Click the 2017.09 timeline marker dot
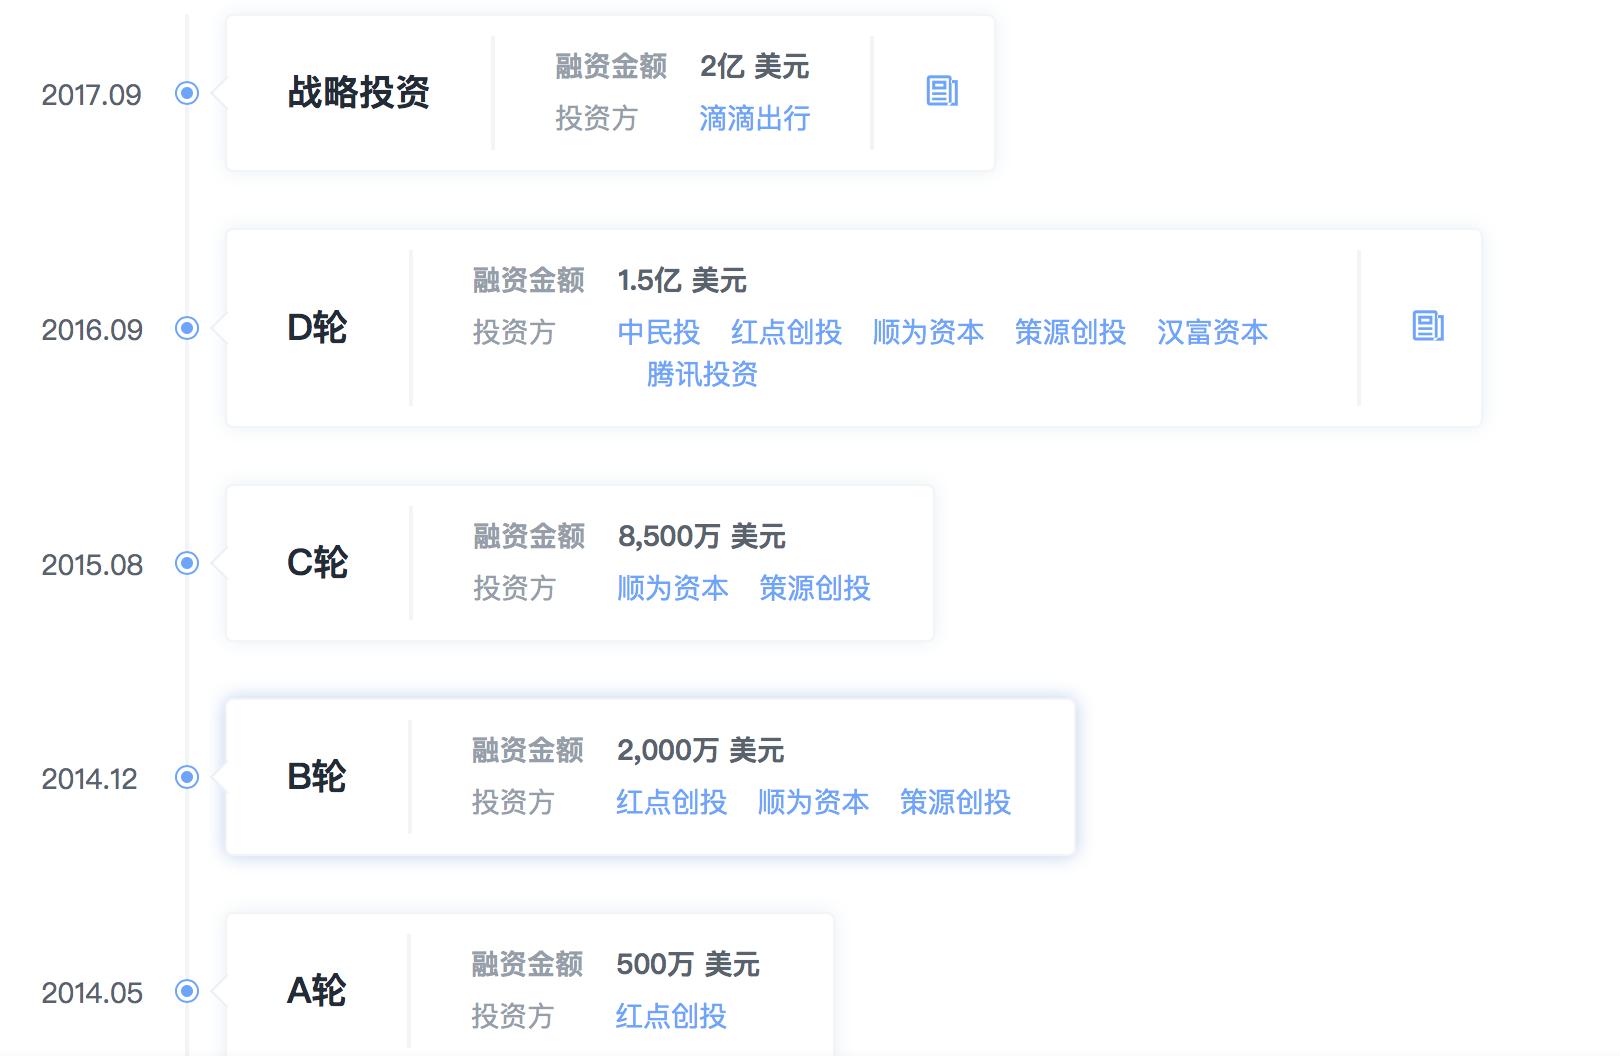Viewport: 1620px width, 1056px height. 187,94
